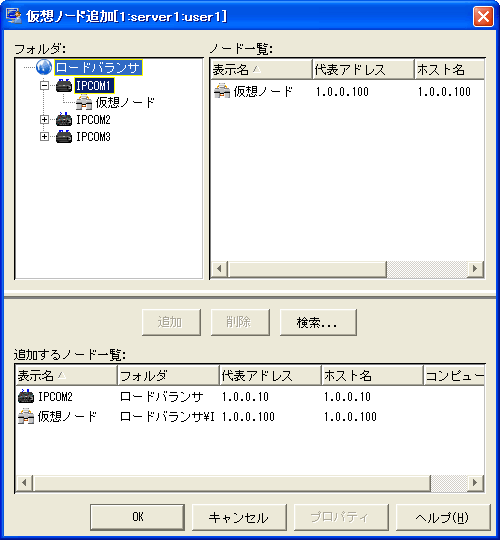The image size is (500, 540).
Task: Click the globe icon beside ロードバランサ
Action: (44, 67)
